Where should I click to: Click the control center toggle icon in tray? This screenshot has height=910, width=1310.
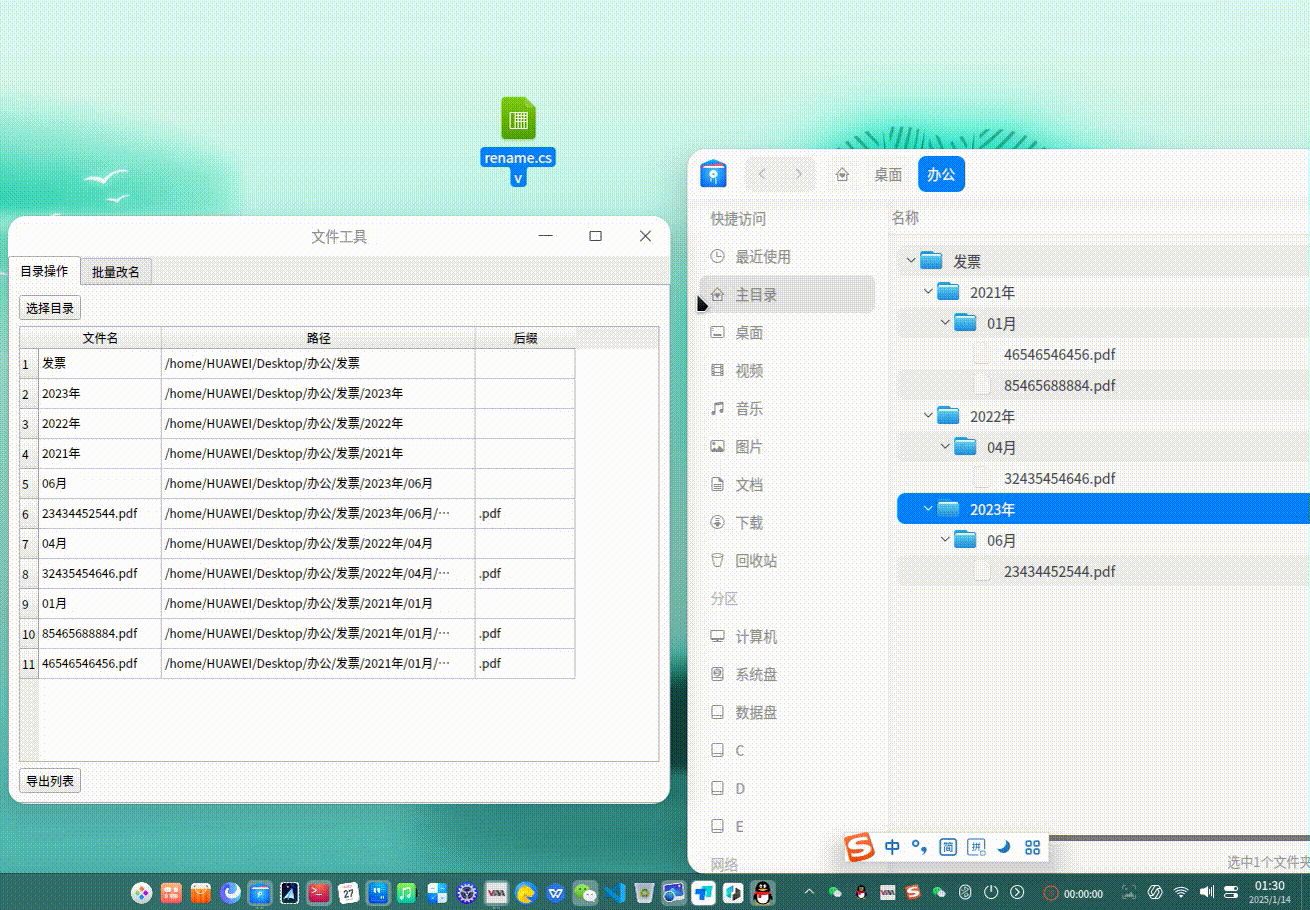(x=1231, y=892)
